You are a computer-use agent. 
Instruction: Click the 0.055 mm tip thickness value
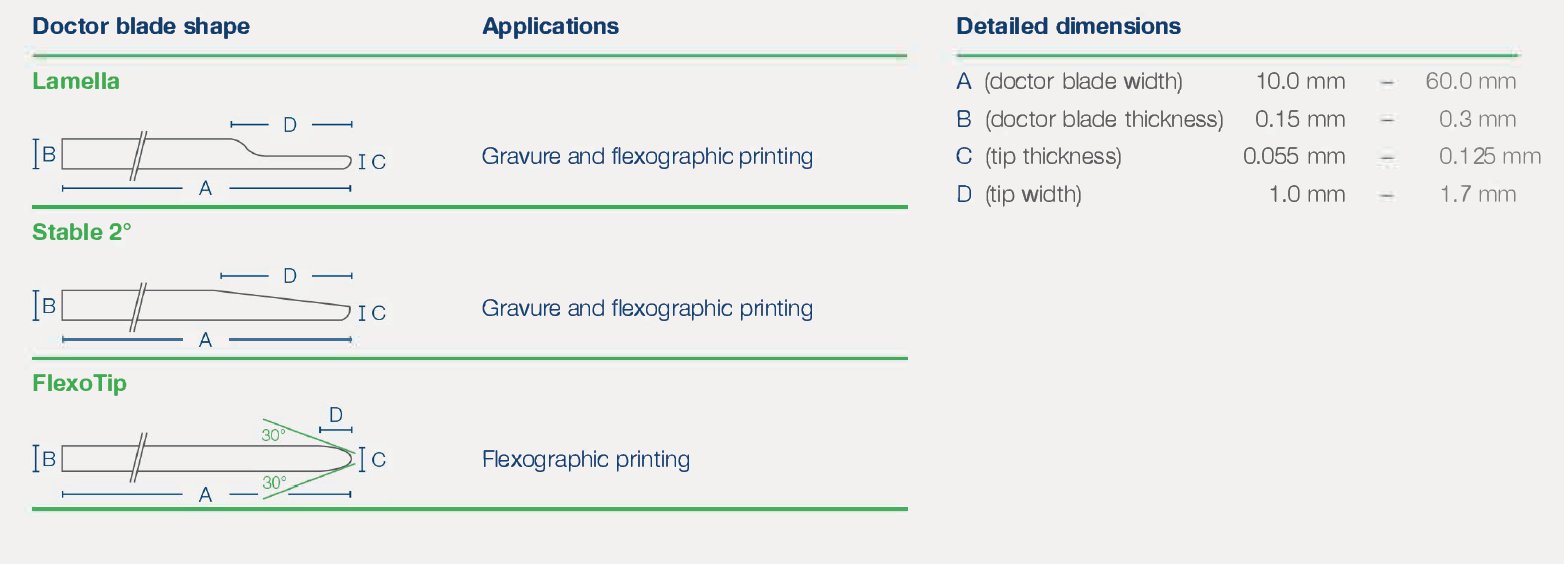1294,156
